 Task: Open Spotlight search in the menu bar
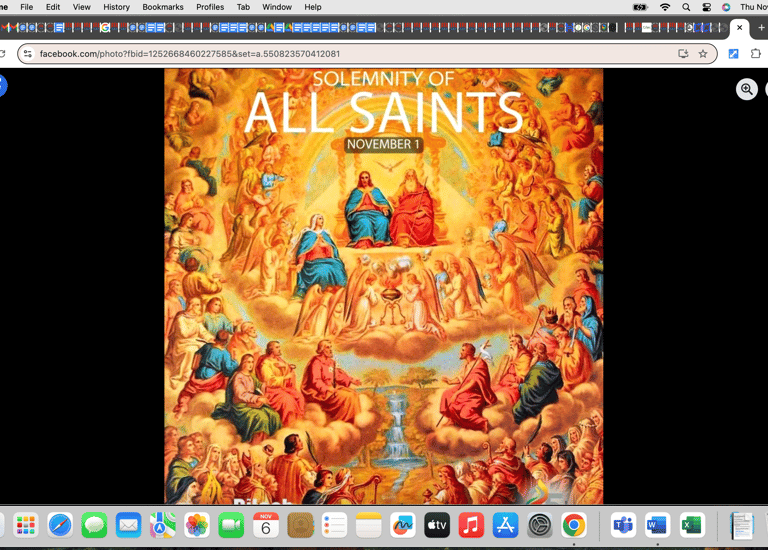(686, 7)
